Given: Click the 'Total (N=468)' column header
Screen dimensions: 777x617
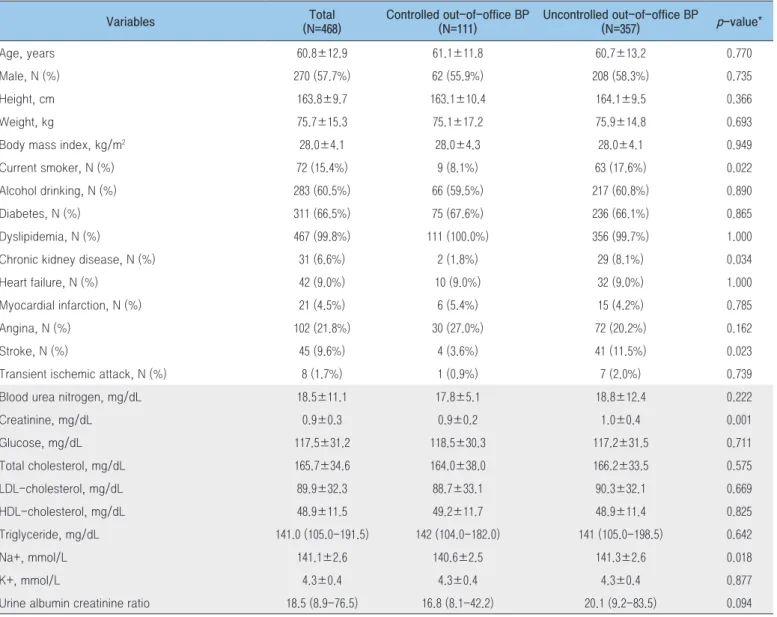Looking at the screenshot, I should (322, 22).
